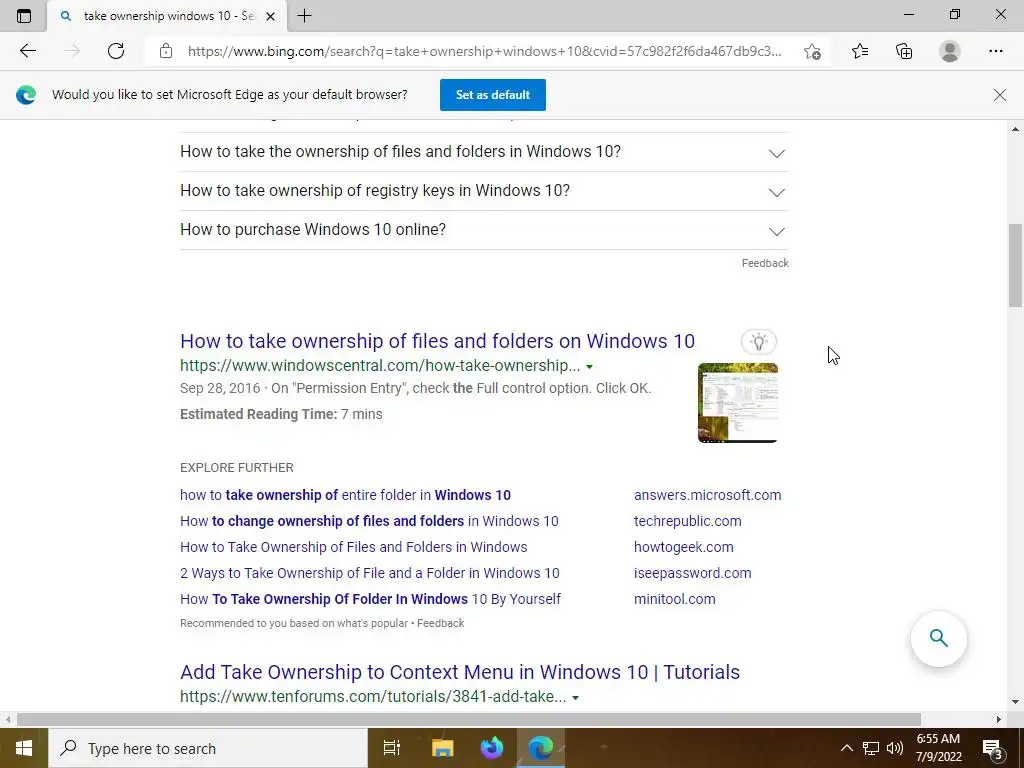Open 'How To Take Ownership Of Folder In Windows 10 By Yourself'

370,600
